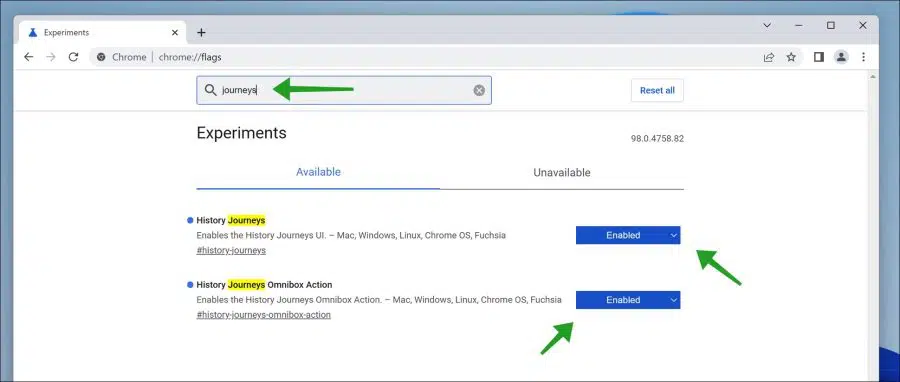Go back with the browser back arrow
Viewport: 900px width, 382px height.
pyautogui.click(x=29, y=57)
